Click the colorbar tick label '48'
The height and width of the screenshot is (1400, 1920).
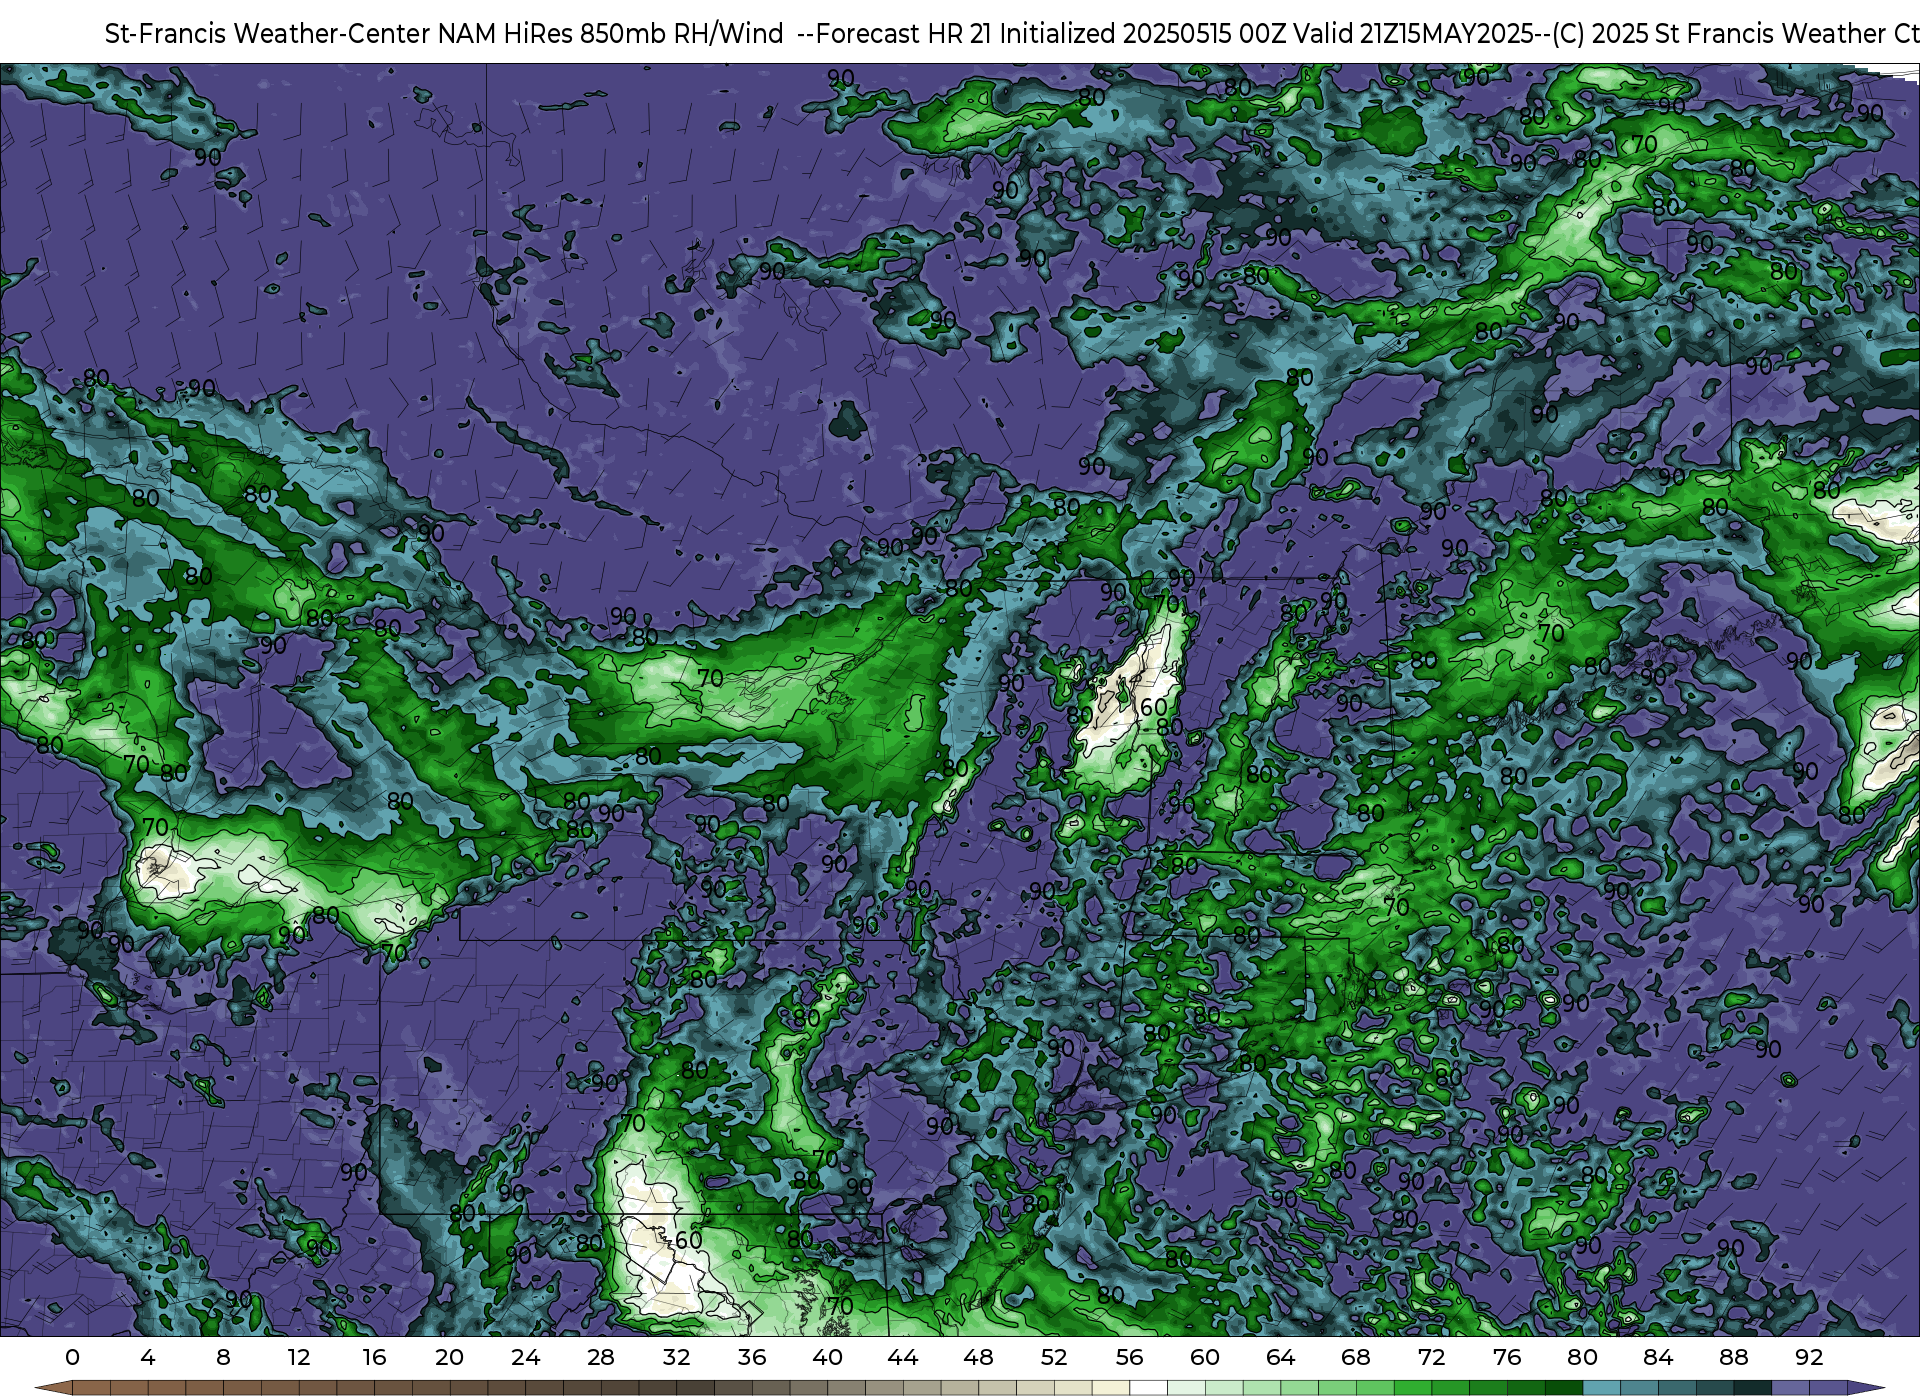(x=978, y=1358)
